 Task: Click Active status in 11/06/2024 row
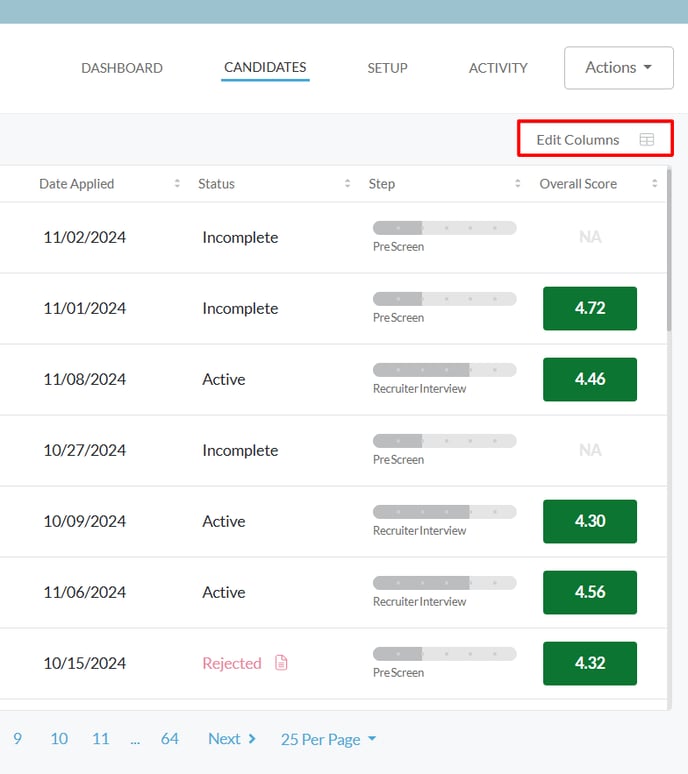(x=224, y=592)
